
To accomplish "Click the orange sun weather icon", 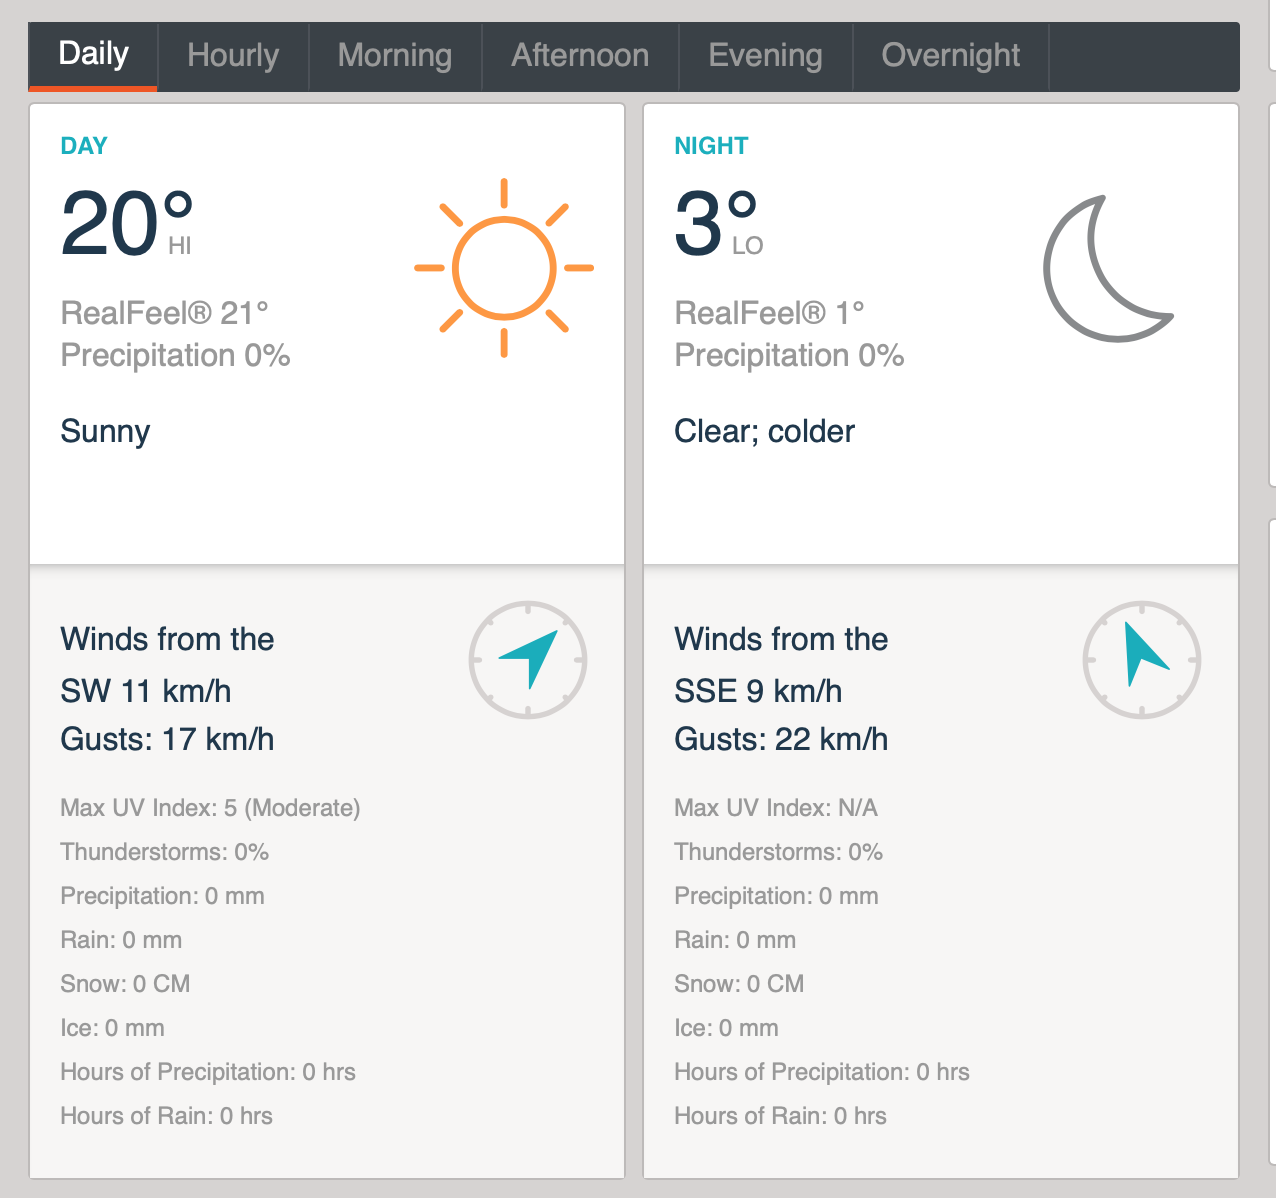I will pyautogui.click(x=504, y=268).
